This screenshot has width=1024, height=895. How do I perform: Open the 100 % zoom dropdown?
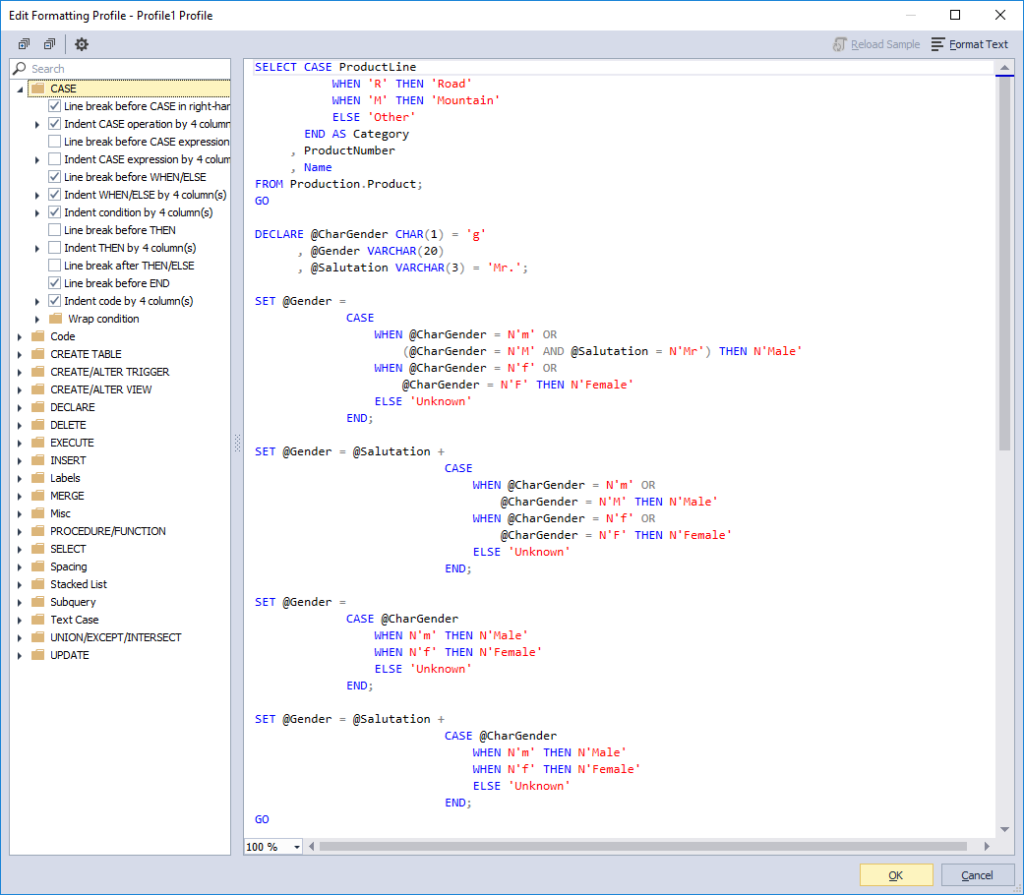pos(296,847)
